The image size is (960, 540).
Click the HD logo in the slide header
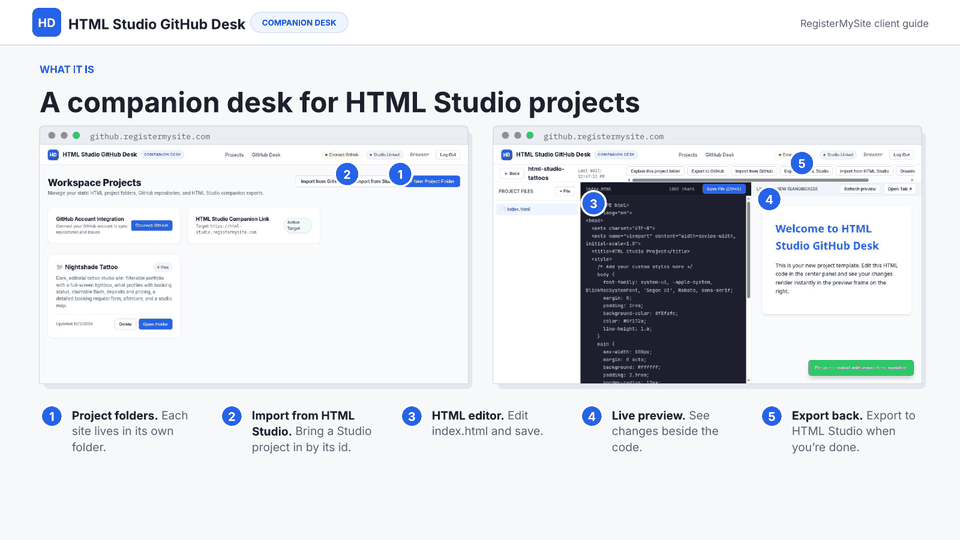tap(47, 23)
